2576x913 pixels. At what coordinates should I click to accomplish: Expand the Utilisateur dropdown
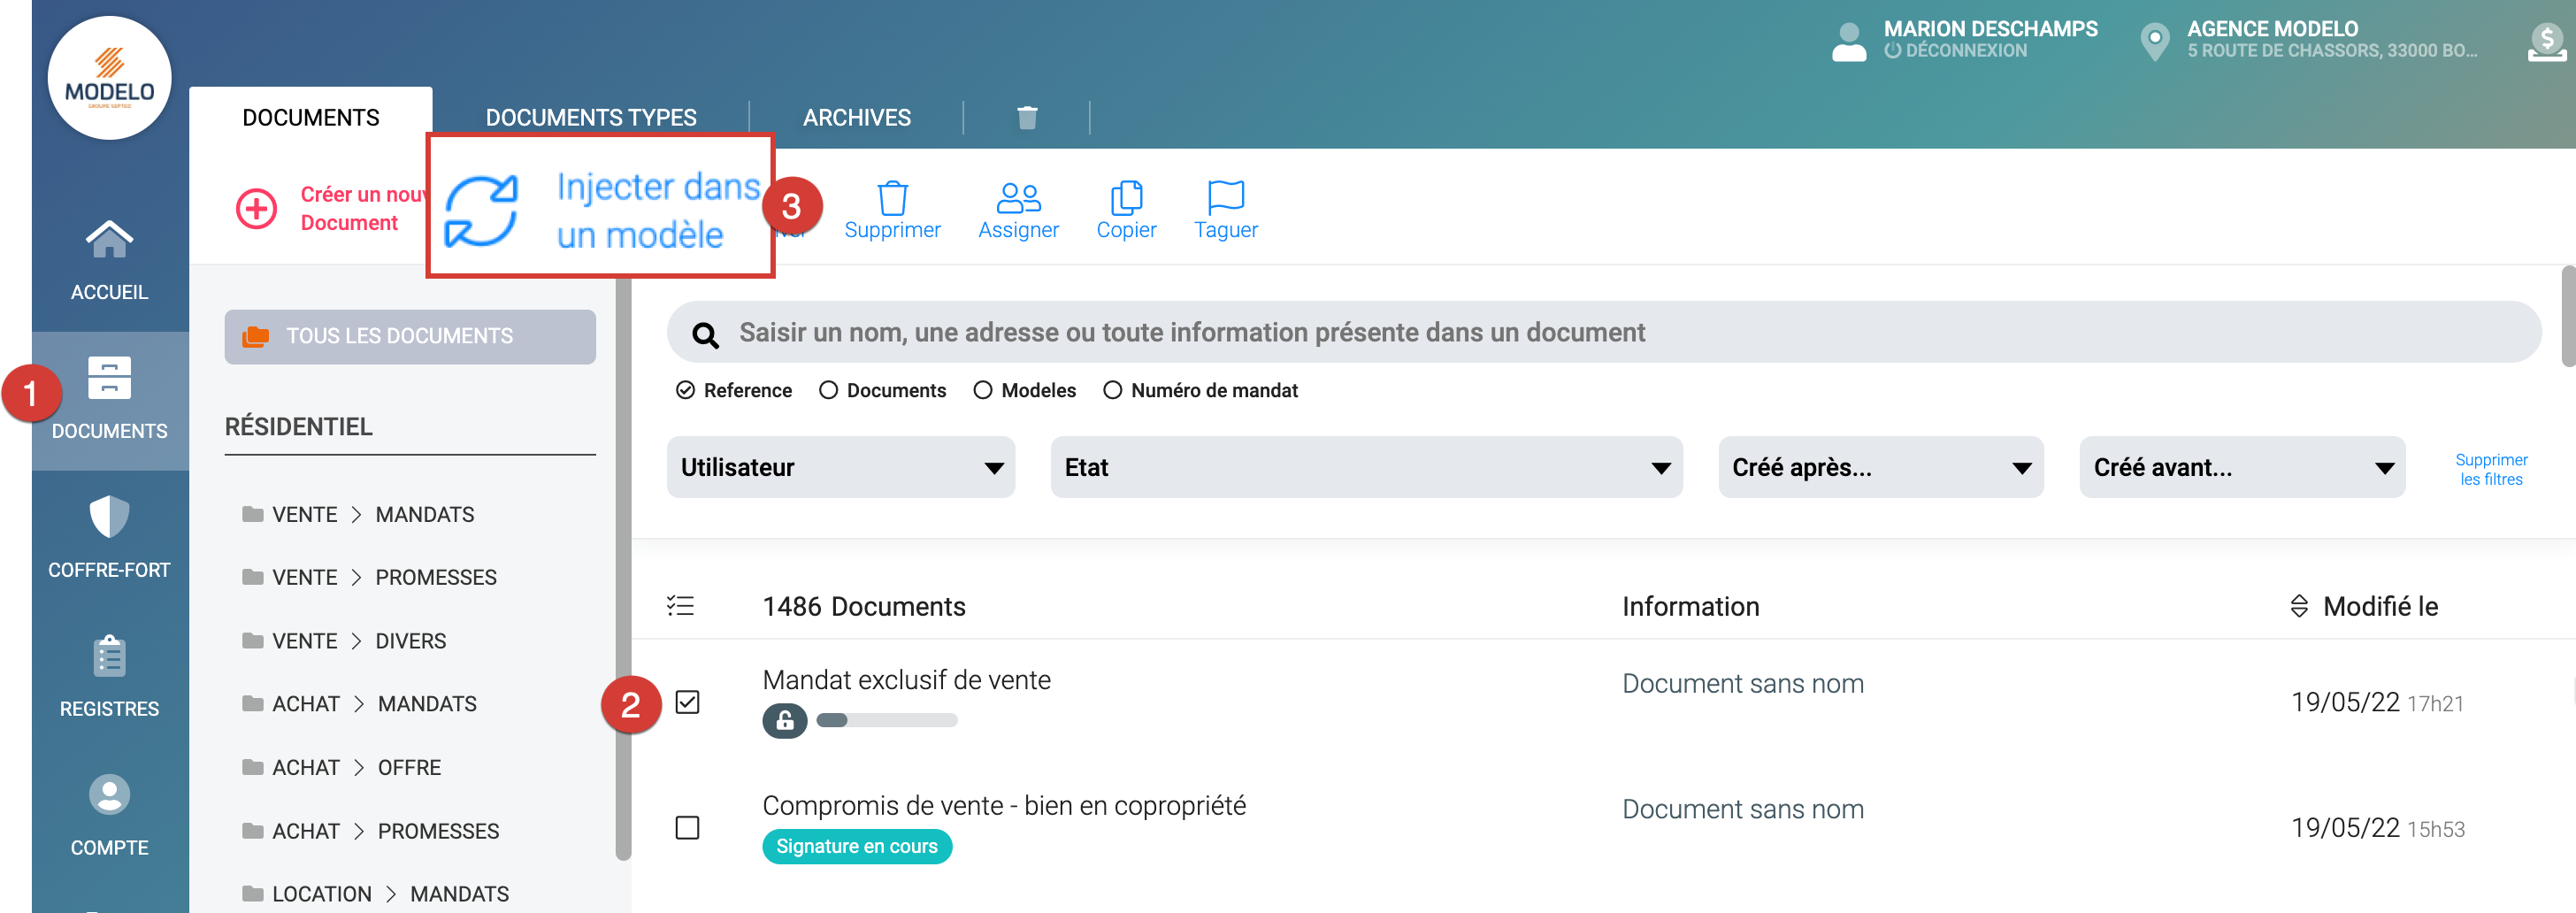click(840, 467)
